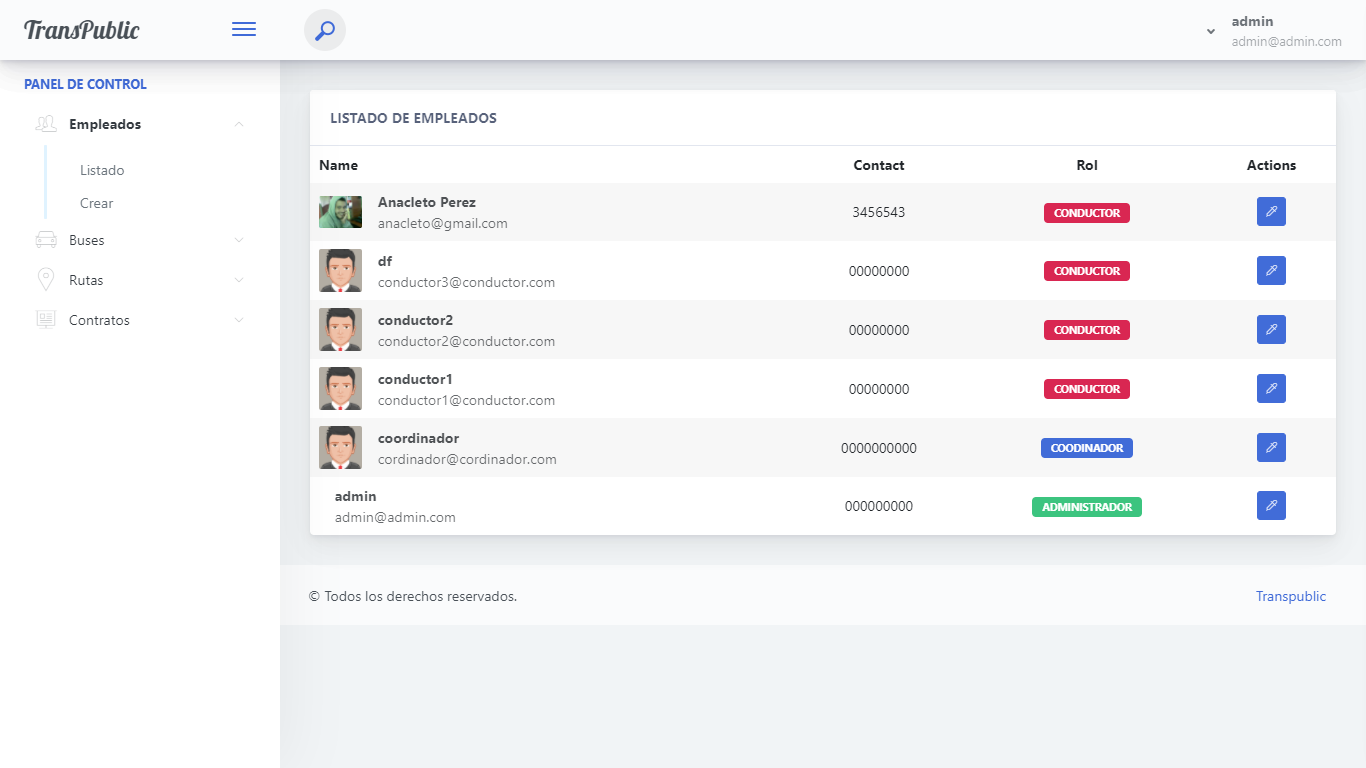Image resolution: width=1366 pixels, height=768 pixels.
Task: Collapse the Empleados menu chevron
Action: 238,125
